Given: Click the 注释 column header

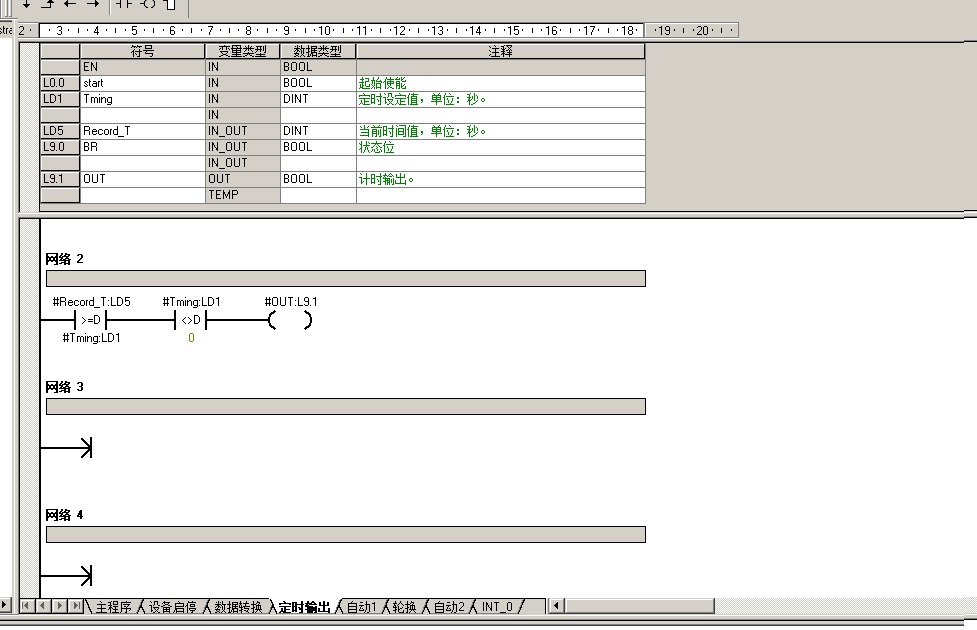Looking at the screenshot, I should tap(500, 51).
